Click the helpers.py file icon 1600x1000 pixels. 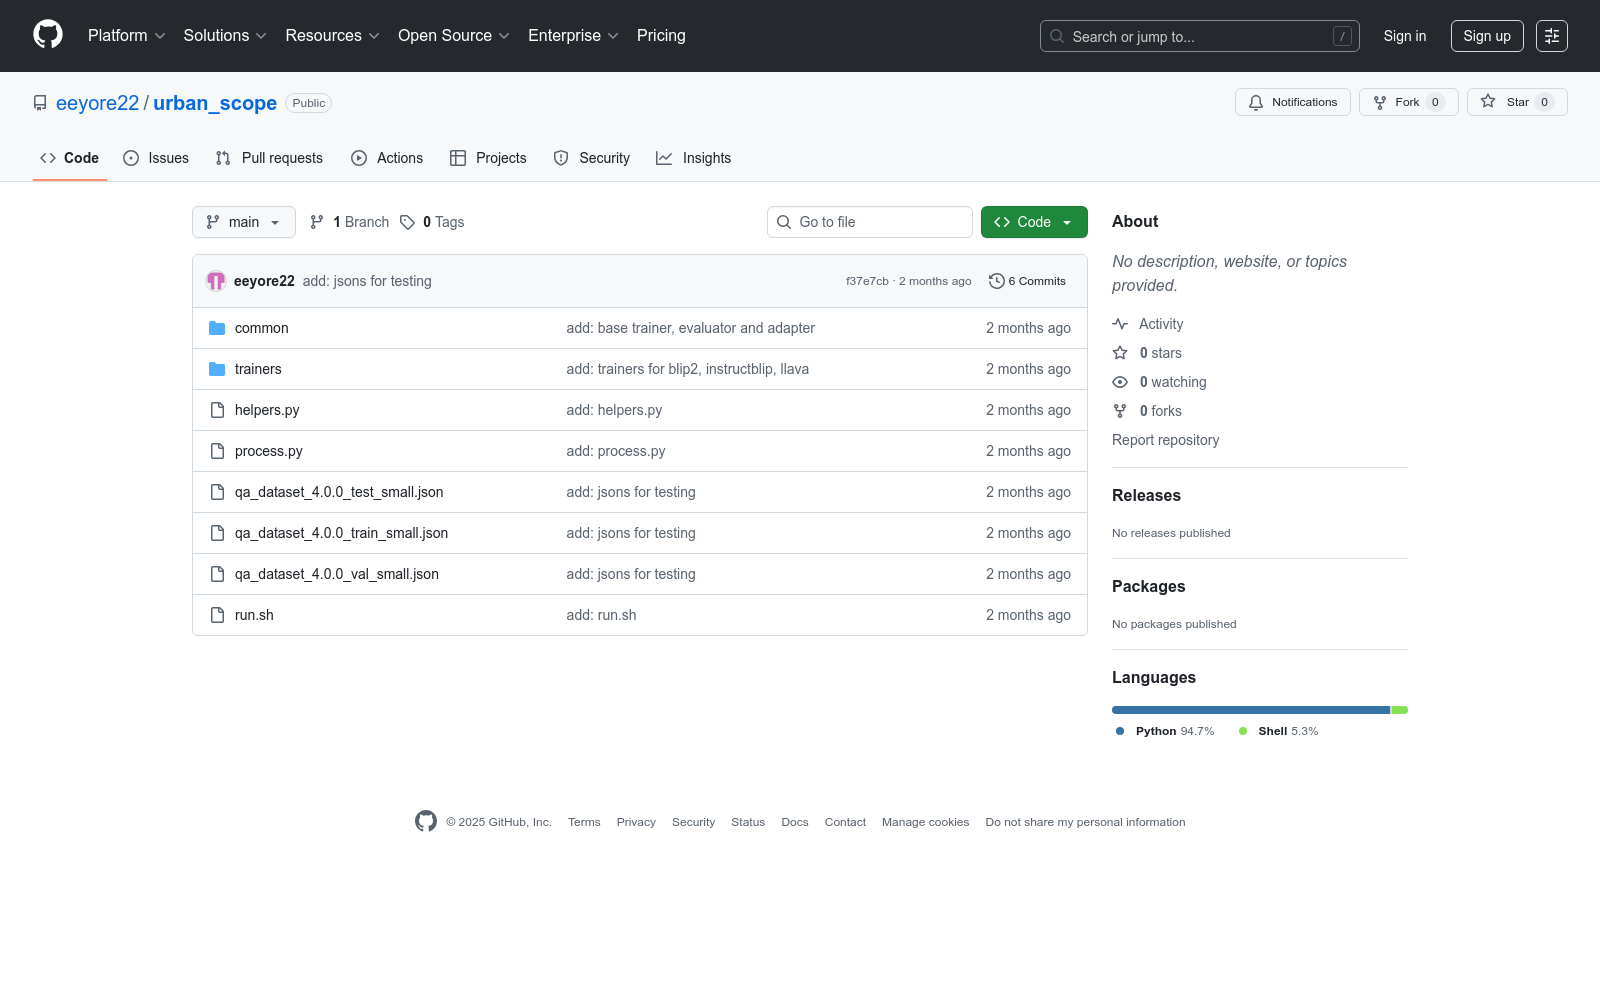(x=217, y=410)
